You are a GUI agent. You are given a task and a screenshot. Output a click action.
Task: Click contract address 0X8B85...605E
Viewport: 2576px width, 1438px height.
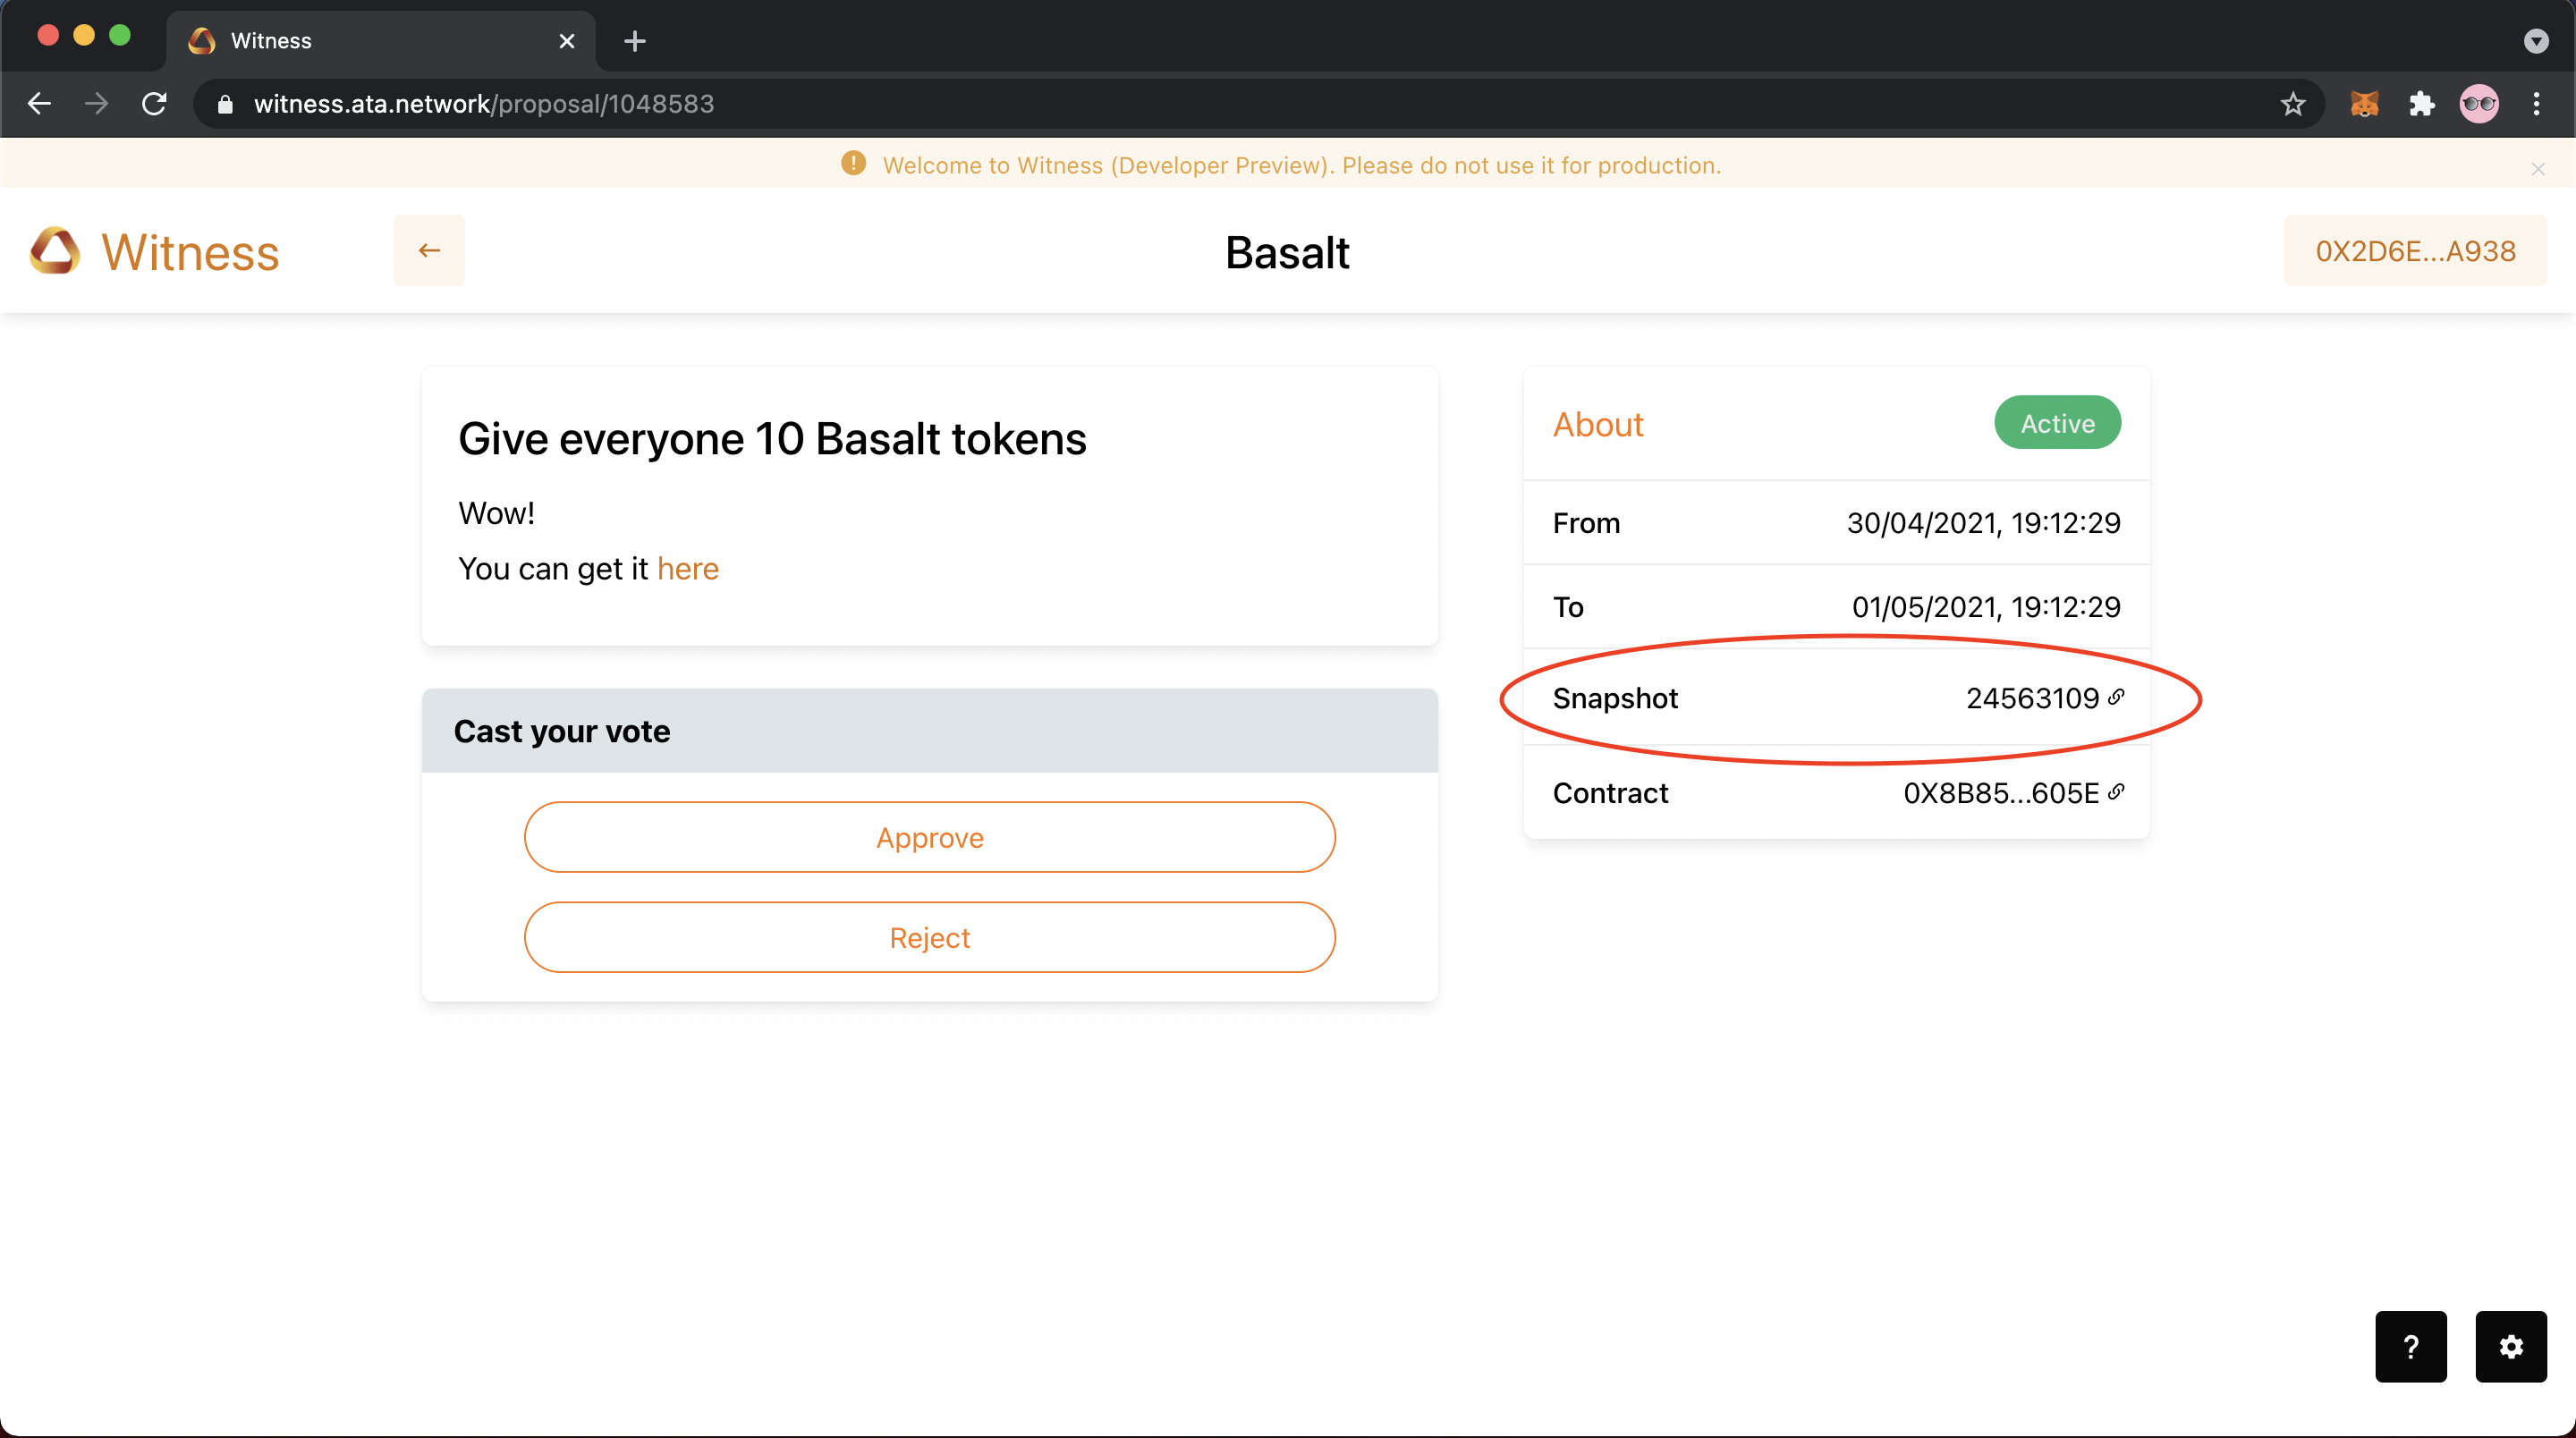2001,793
